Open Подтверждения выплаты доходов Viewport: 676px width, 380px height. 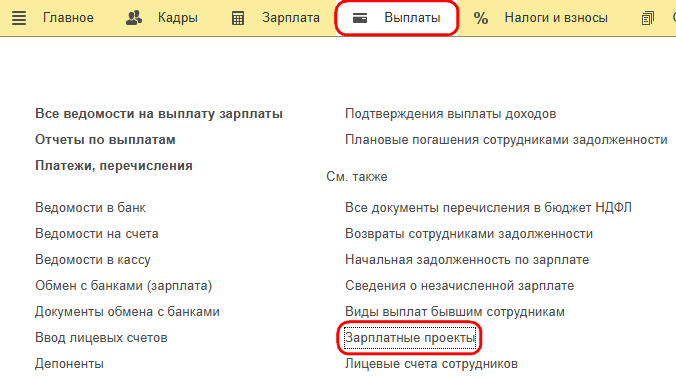(x=451, y=114)
